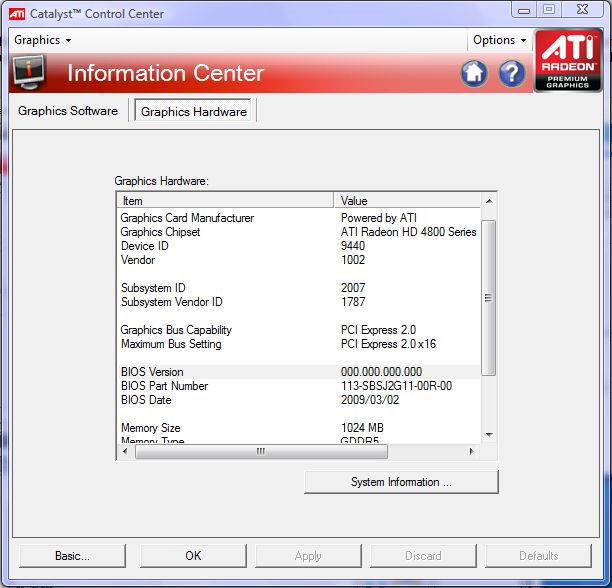Select the Vendor row
Image resolution: width=612 pixels, height=588 pixels.
(299, 260)
